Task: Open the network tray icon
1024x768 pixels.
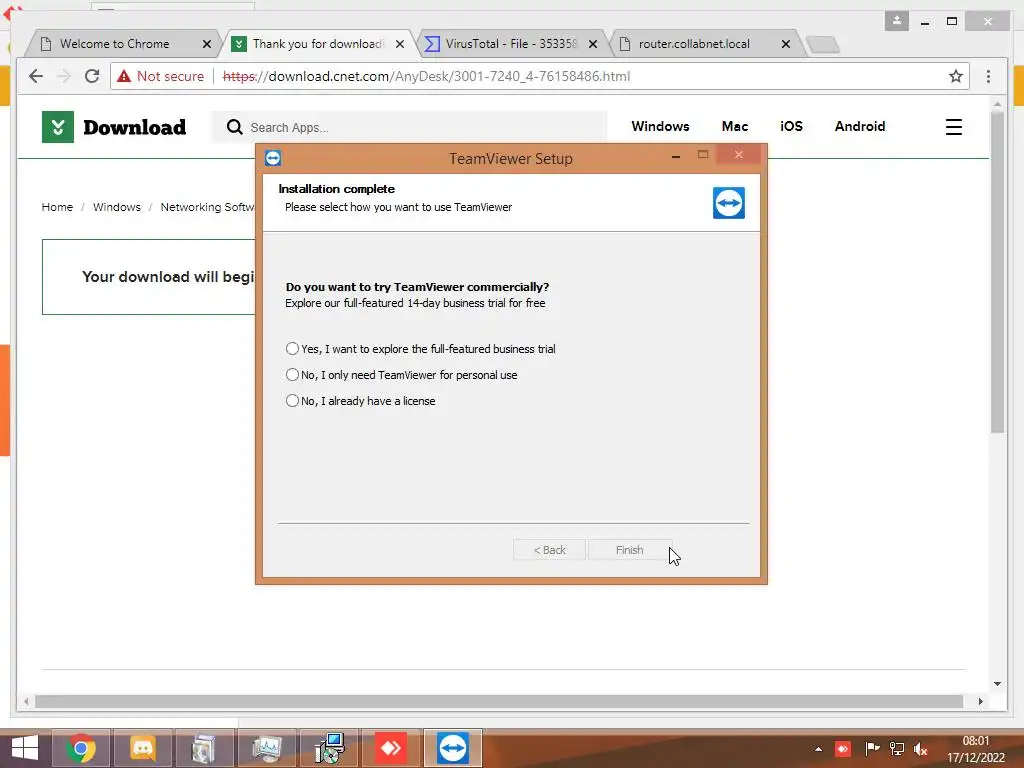Action: coord(897,749)
